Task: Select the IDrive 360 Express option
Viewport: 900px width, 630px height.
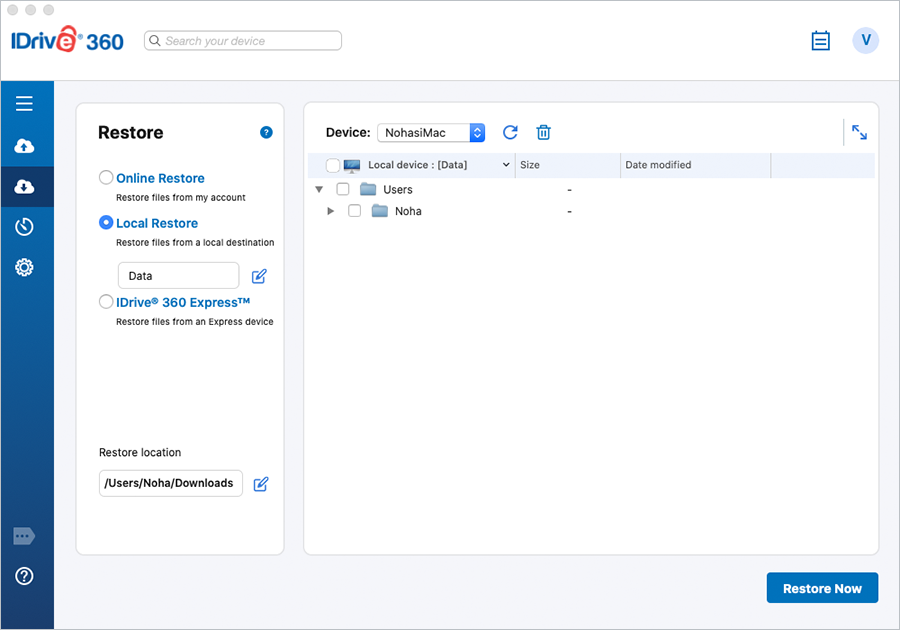Action: pos(106,302)
